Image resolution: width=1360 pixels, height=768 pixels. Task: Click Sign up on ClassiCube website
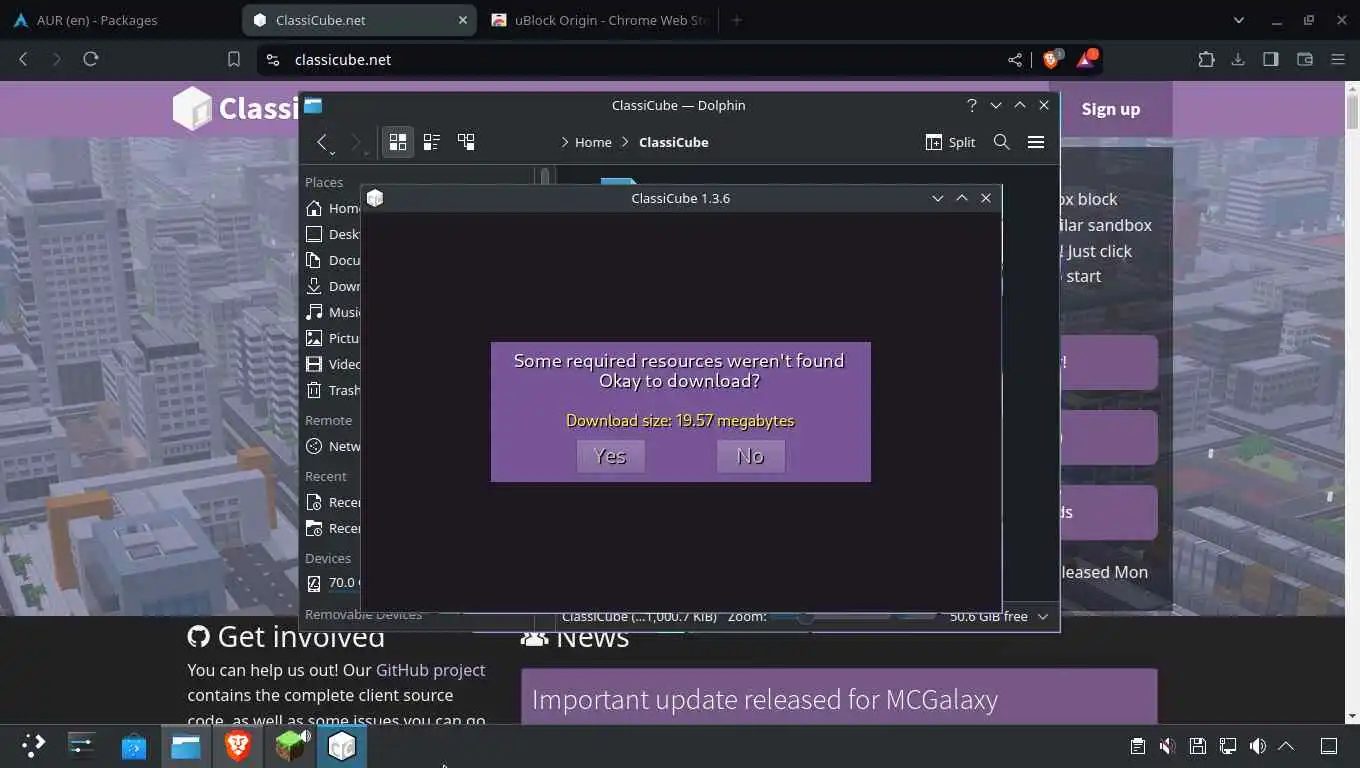pos(1110,109)
